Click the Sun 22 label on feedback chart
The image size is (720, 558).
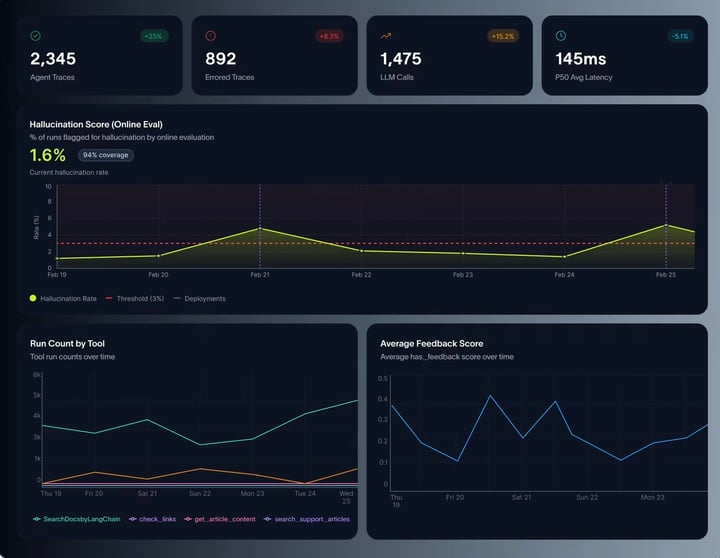(x=587, y=497)
